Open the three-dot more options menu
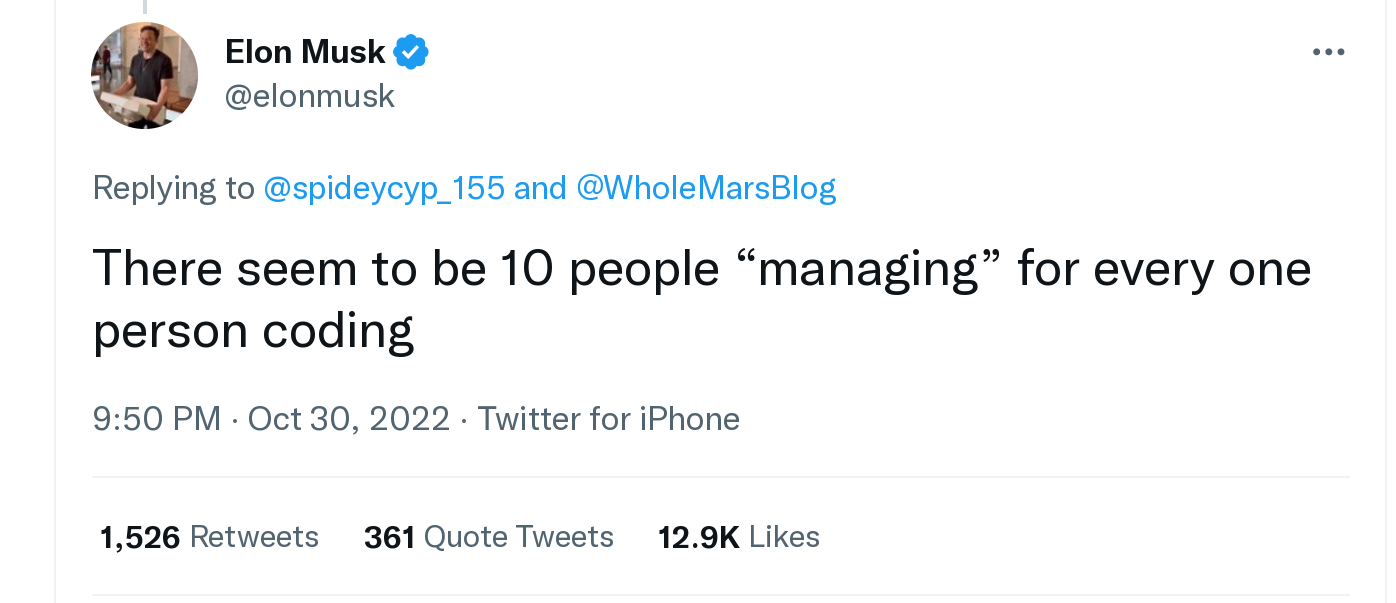Image resolution: width=1396 pixels, height=603 pixels. [1328, 52]
